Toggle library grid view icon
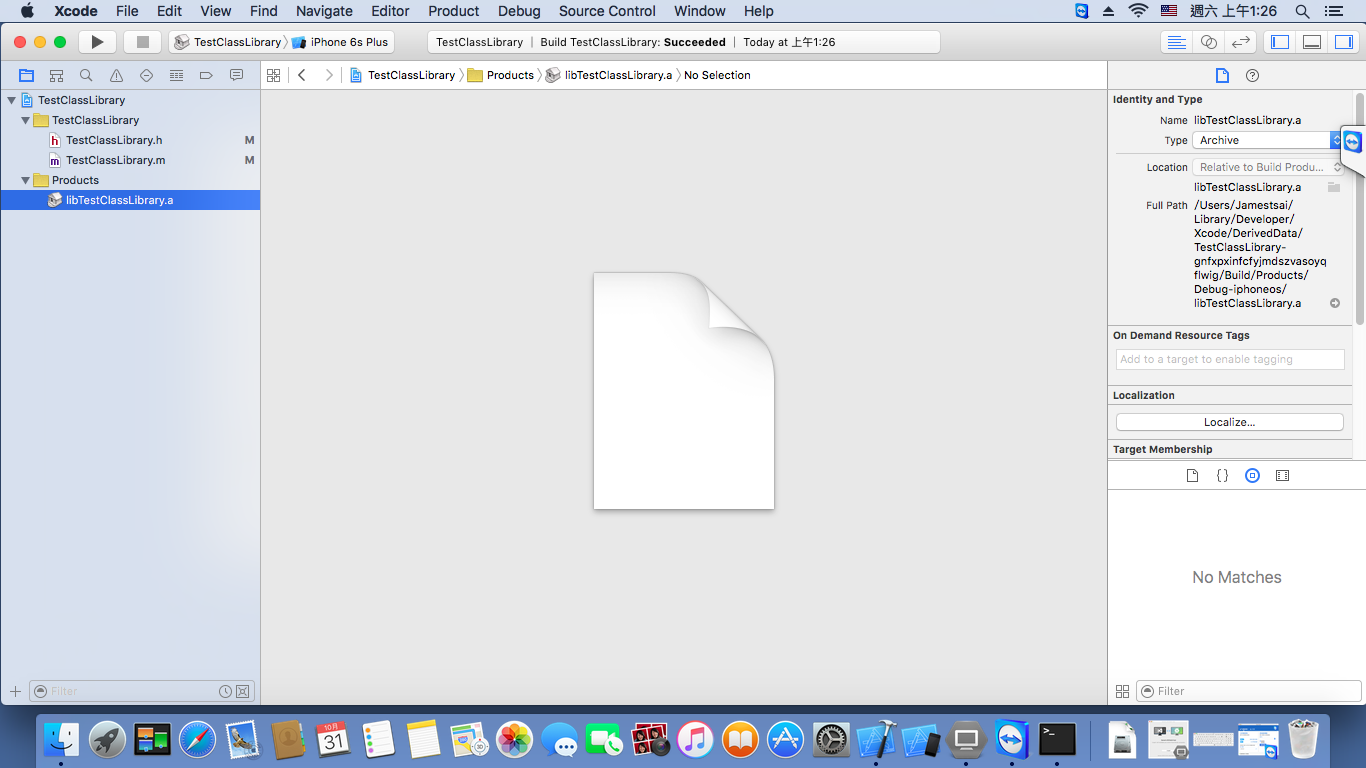1366x768 pixels. [x=1122, y=691]
